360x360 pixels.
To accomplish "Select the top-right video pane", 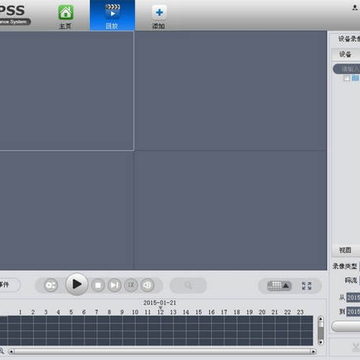I will pos(230,91).
